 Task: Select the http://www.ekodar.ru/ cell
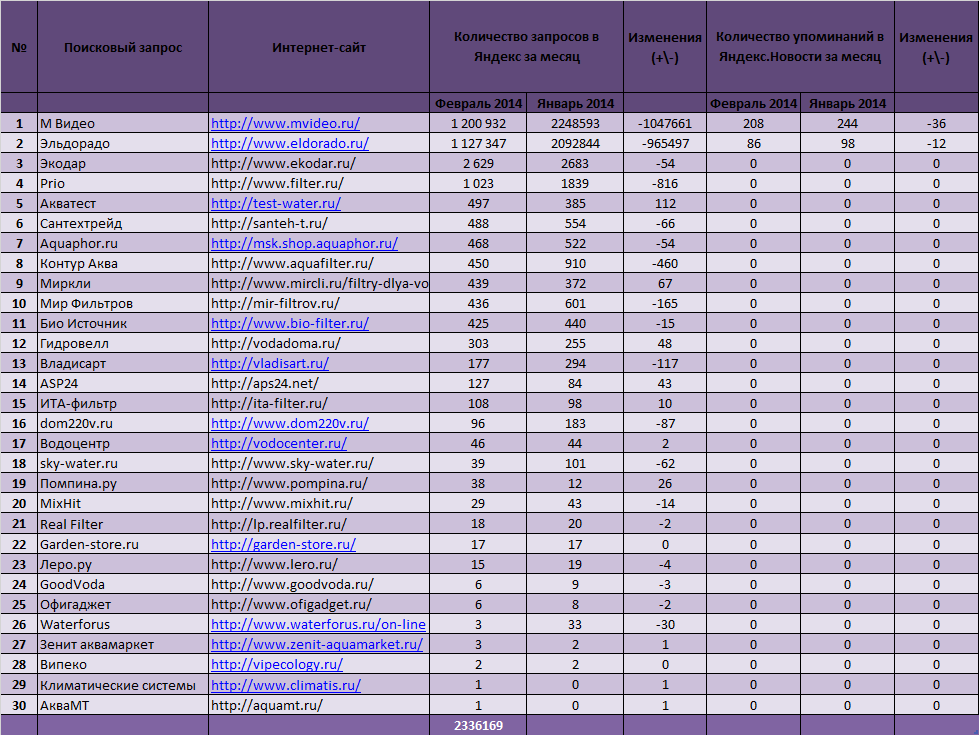tap(319, 164)
